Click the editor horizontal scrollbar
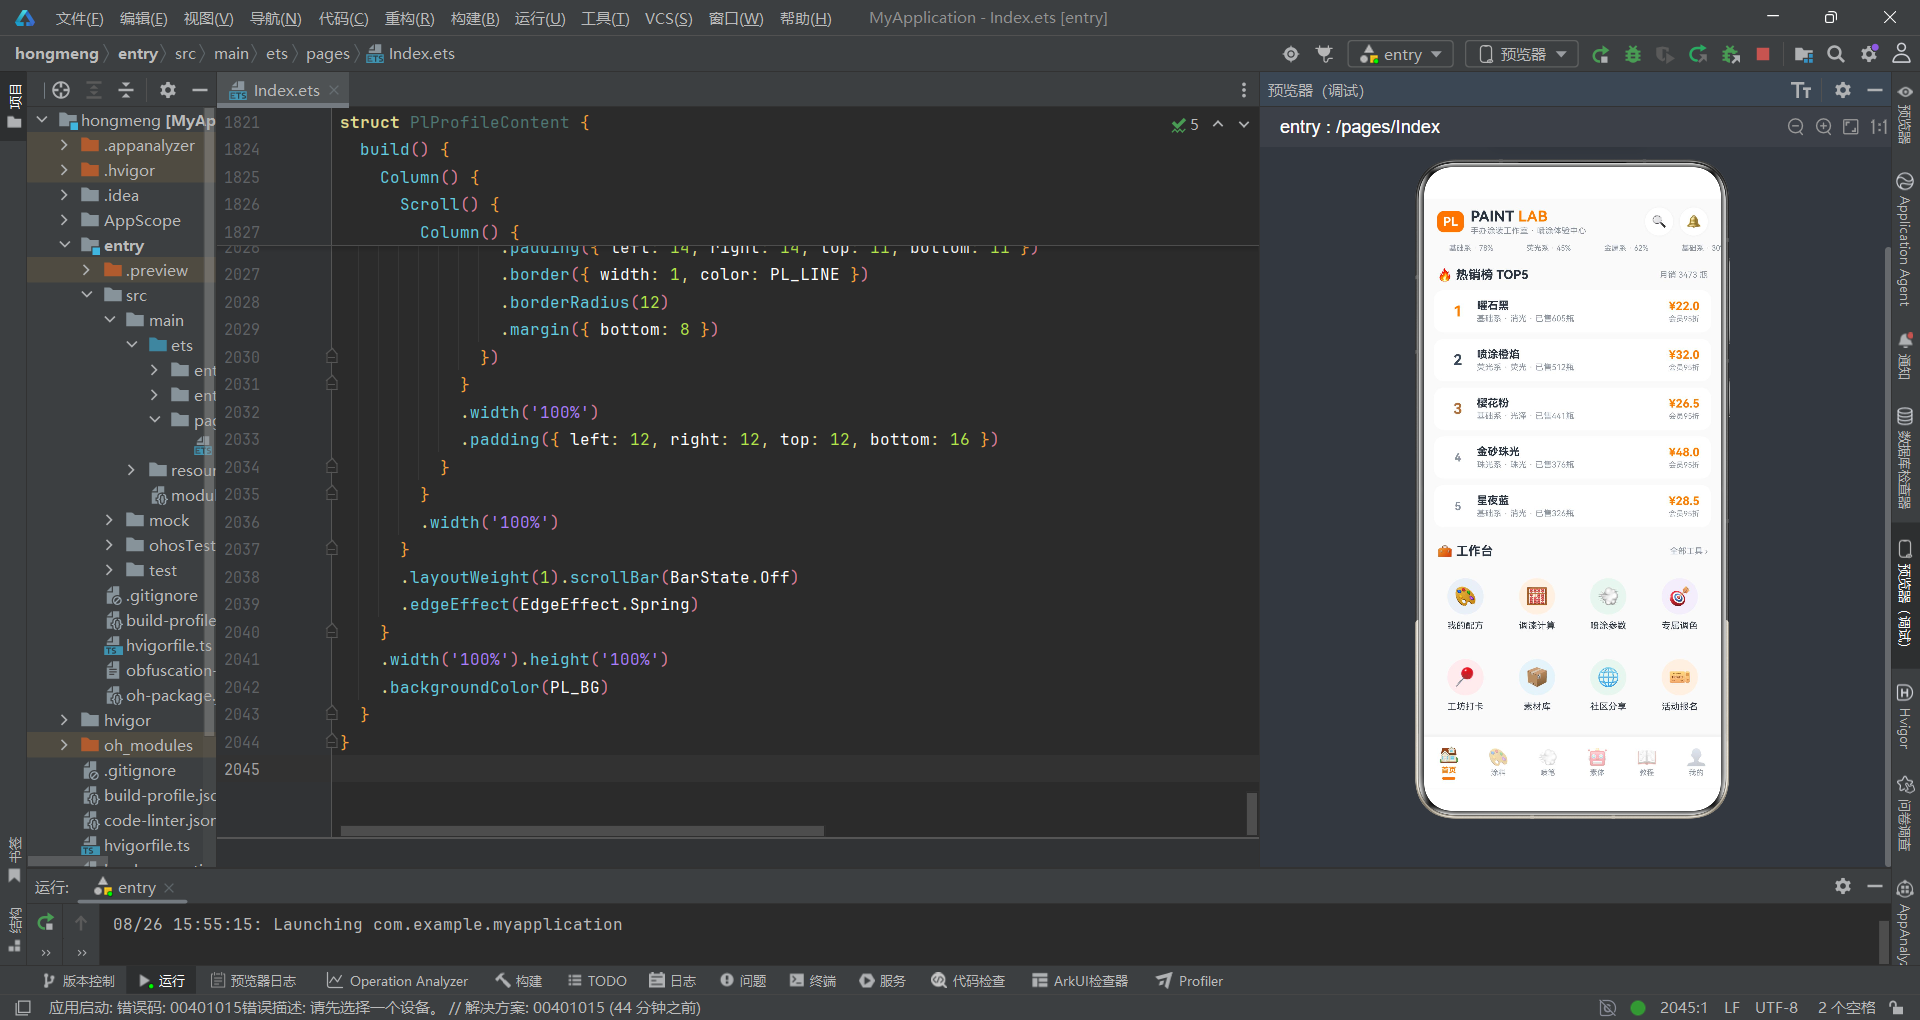 tap(582, 831)
